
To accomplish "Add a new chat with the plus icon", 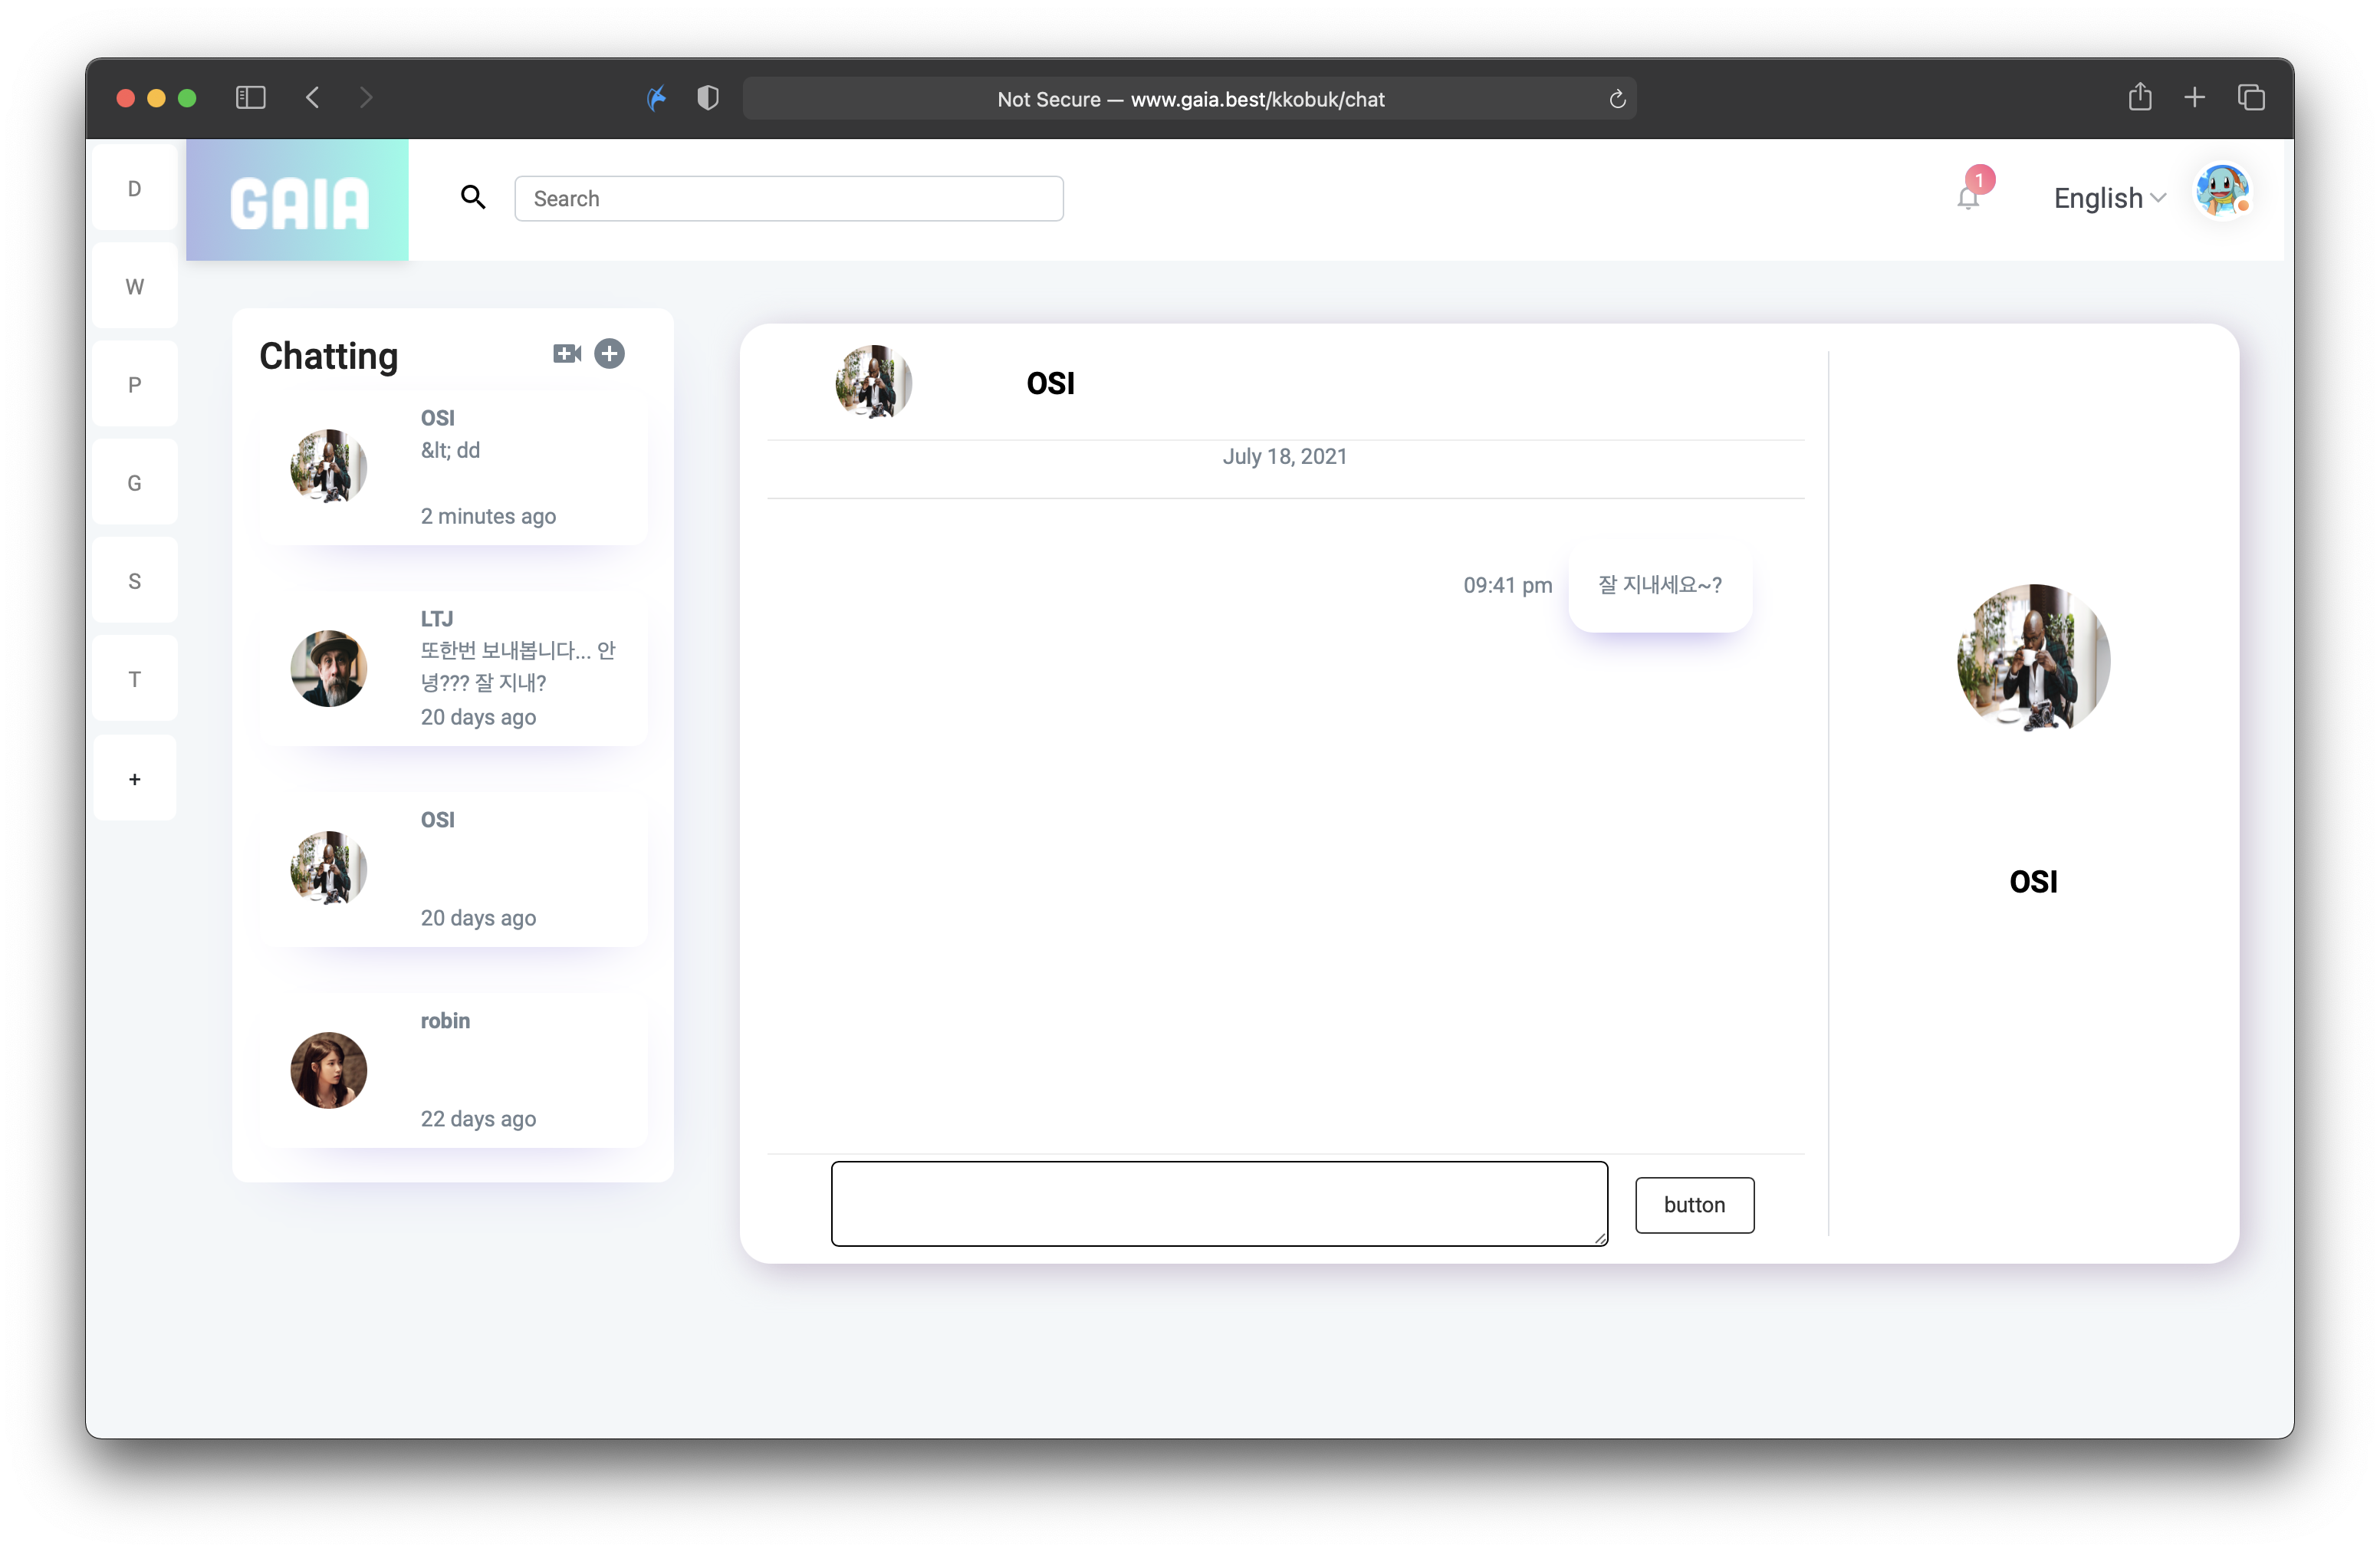I will point(609,354).
